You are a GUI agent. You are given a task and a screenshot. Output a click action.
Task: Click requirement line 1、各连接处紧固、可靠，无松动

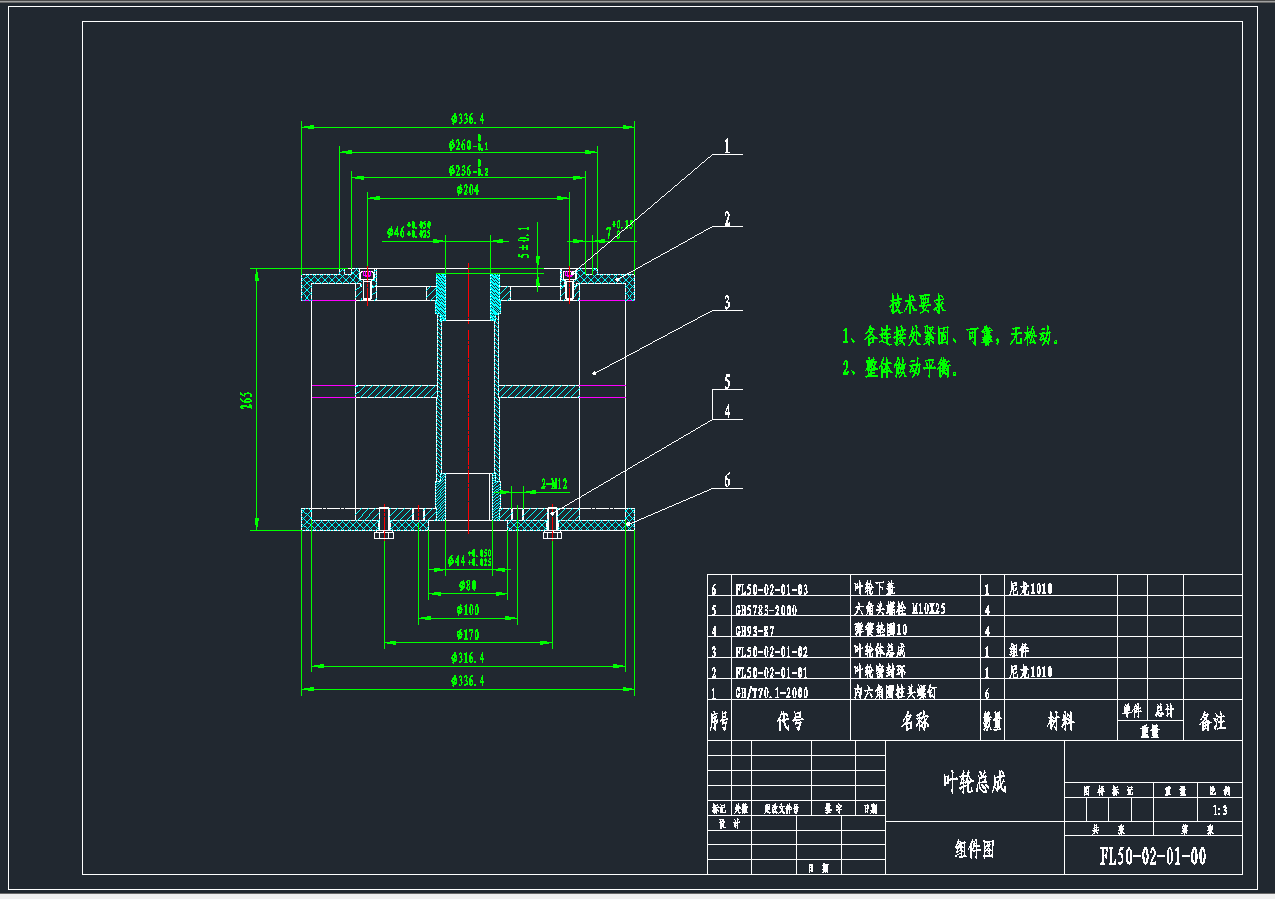point(949,337)
